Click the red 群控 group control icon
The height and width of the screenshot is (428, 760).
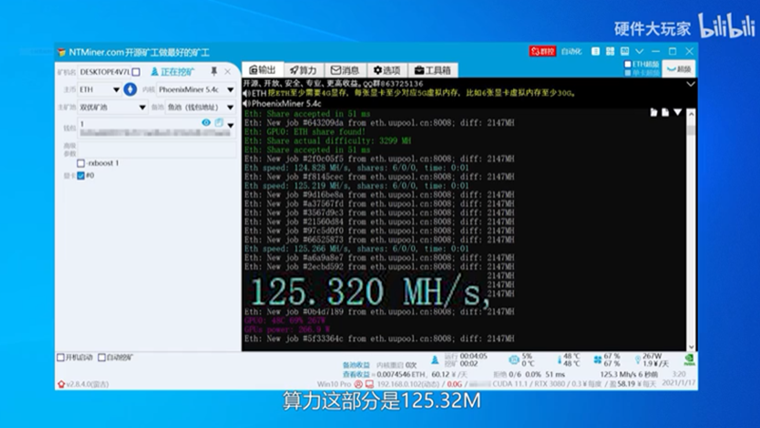click(542, 50)
